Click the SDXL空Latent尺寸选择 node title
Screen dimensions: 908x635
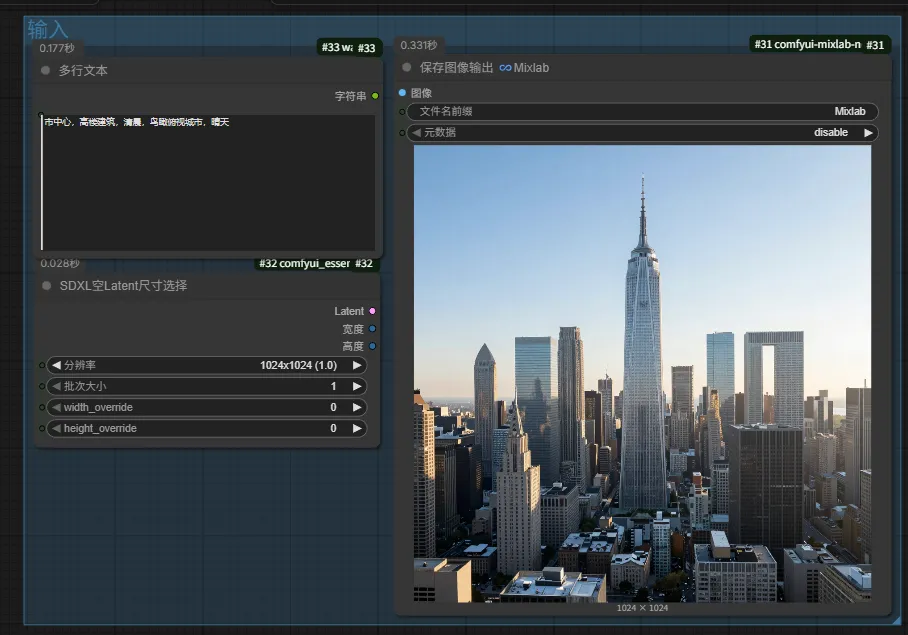[123, 285]
